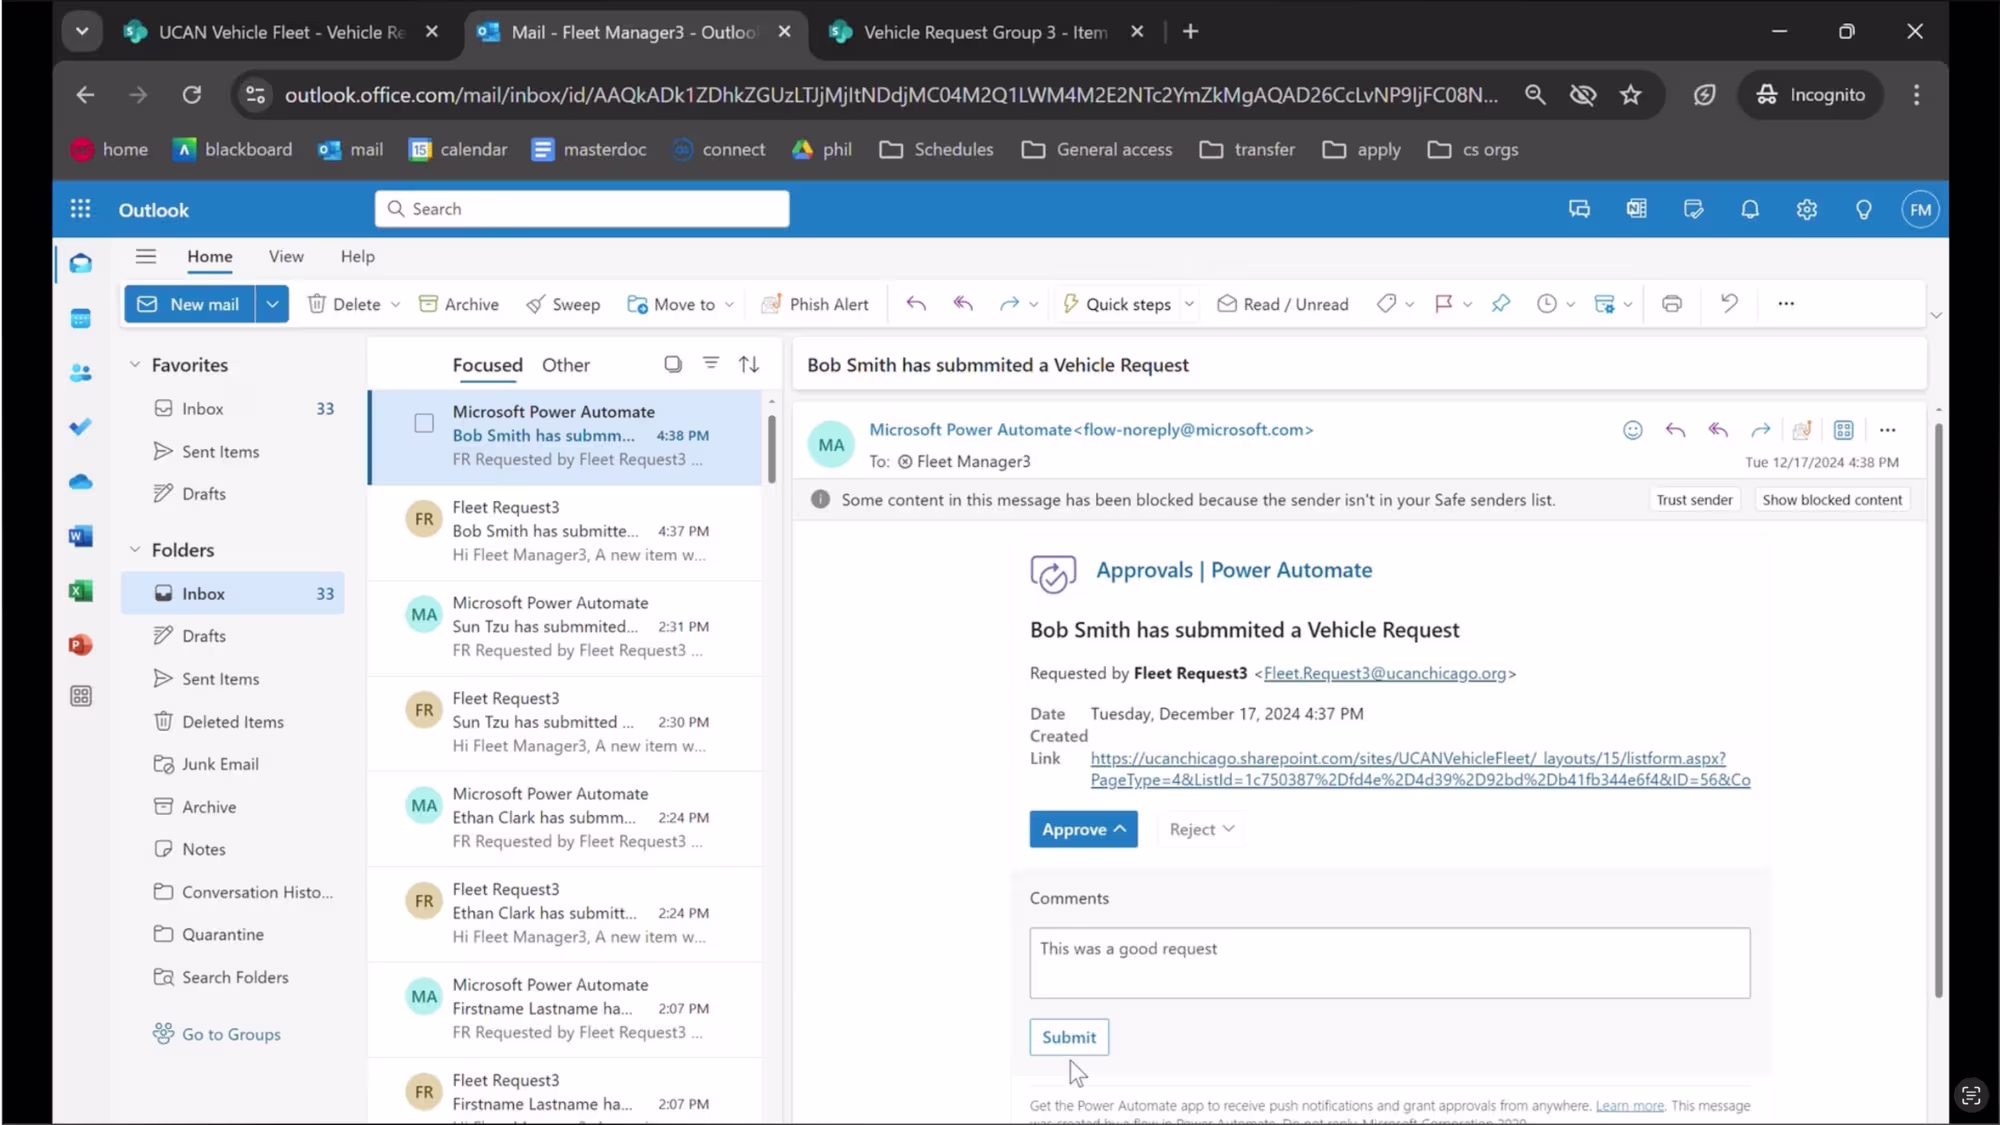Open the notifications bell icon
Screen dimensions: 2000x1125
[x=1749, y=210]
